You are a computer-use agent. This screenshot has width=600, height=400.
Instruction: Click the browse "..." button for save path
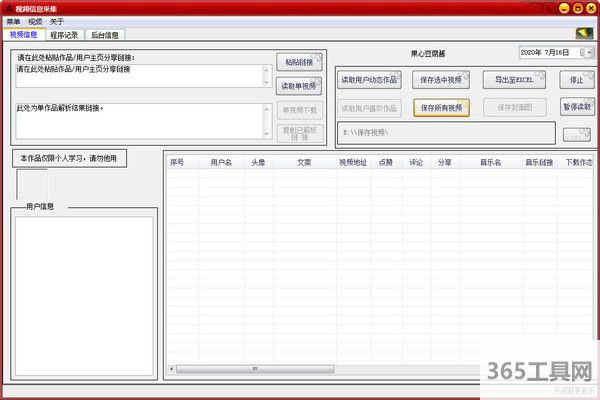click(577, 134)
